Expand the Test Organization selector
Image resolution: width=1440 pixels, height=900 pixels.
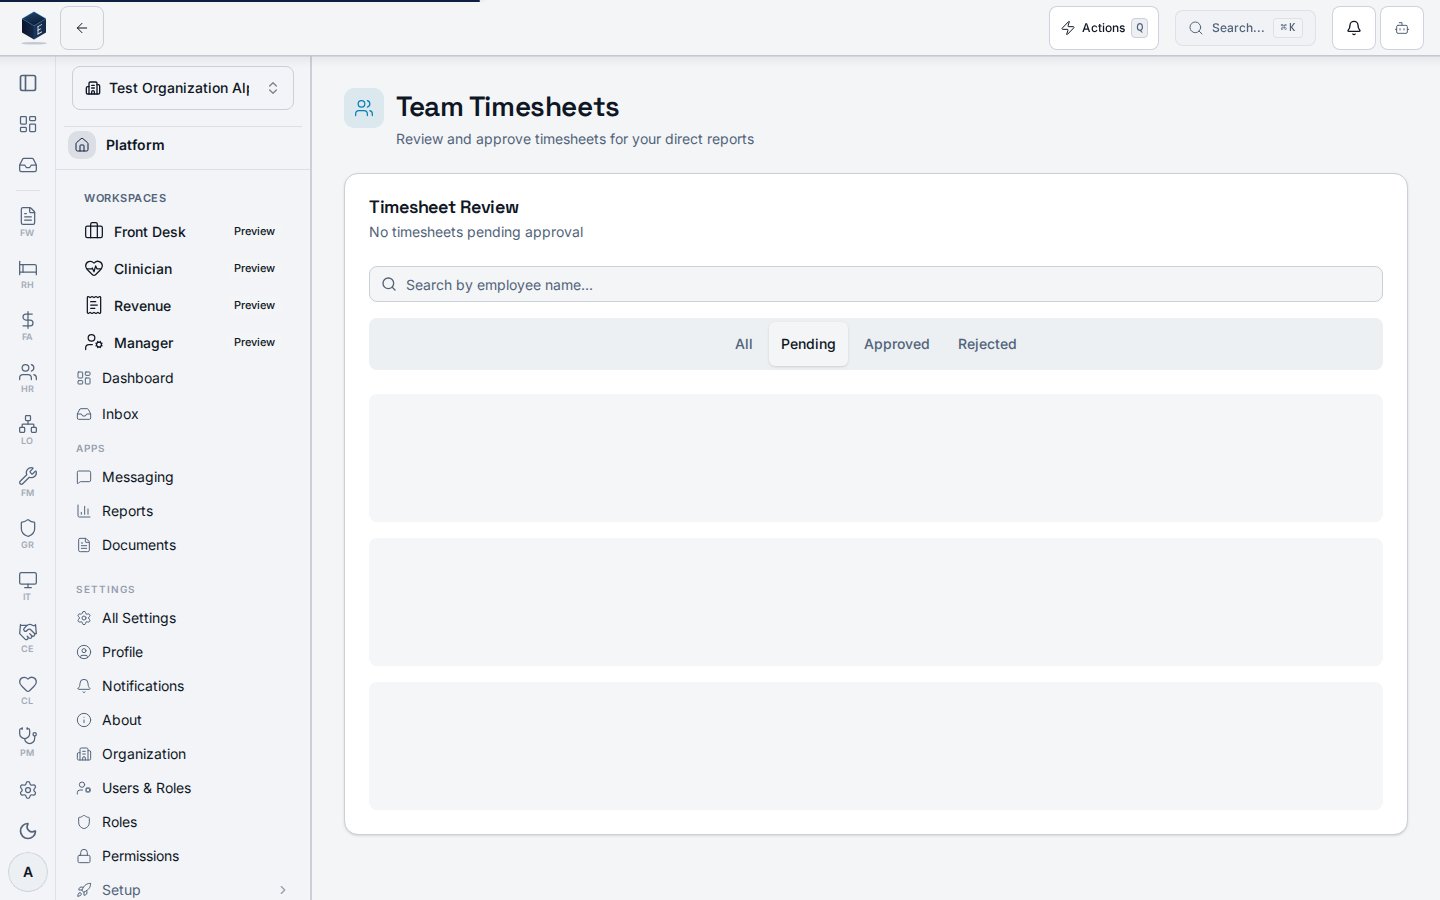pyautogui.click(x=183, y=88)
